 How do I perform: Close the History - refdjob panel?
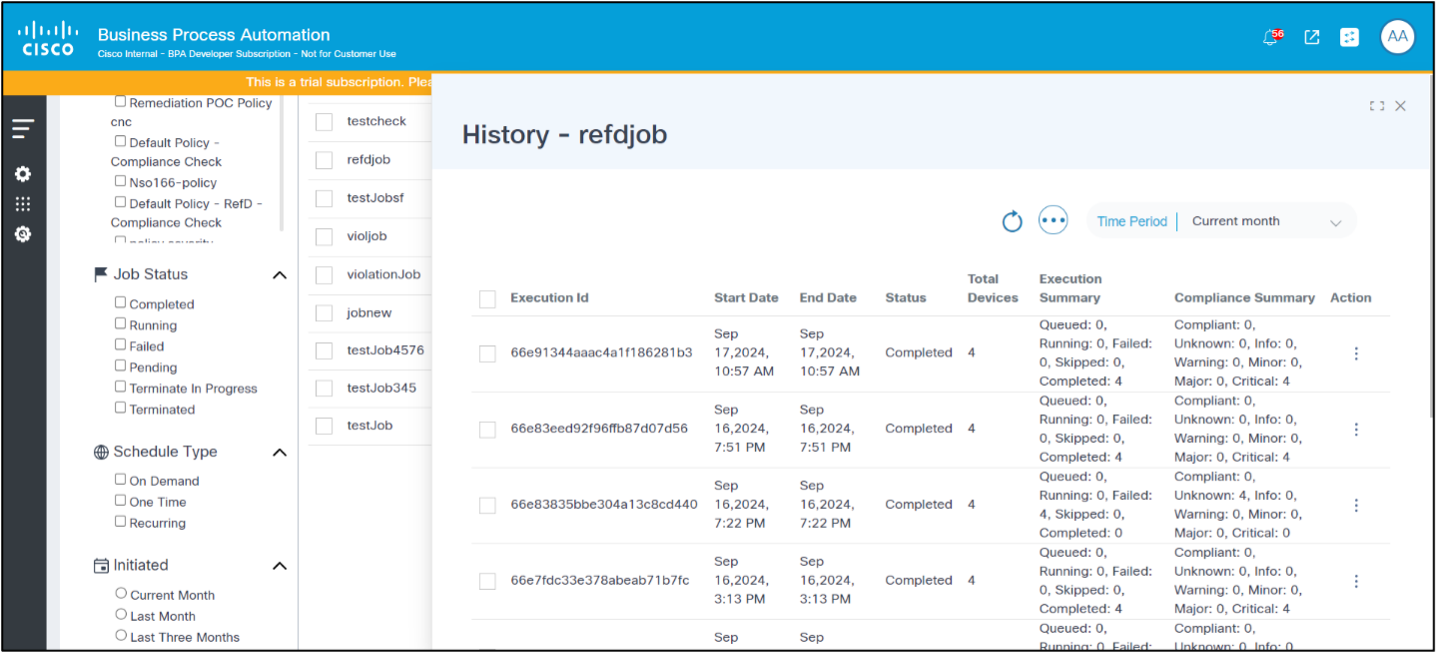click(x=1401, y=106)
